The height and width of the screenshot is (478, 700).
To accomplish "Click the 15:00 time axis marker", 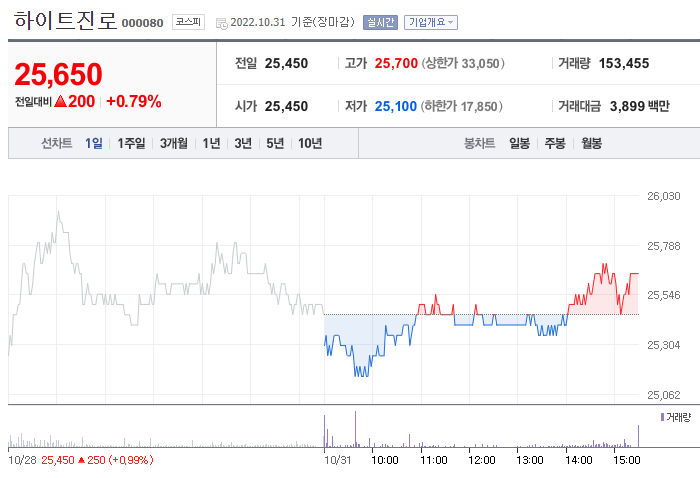I will click(627, 460).
